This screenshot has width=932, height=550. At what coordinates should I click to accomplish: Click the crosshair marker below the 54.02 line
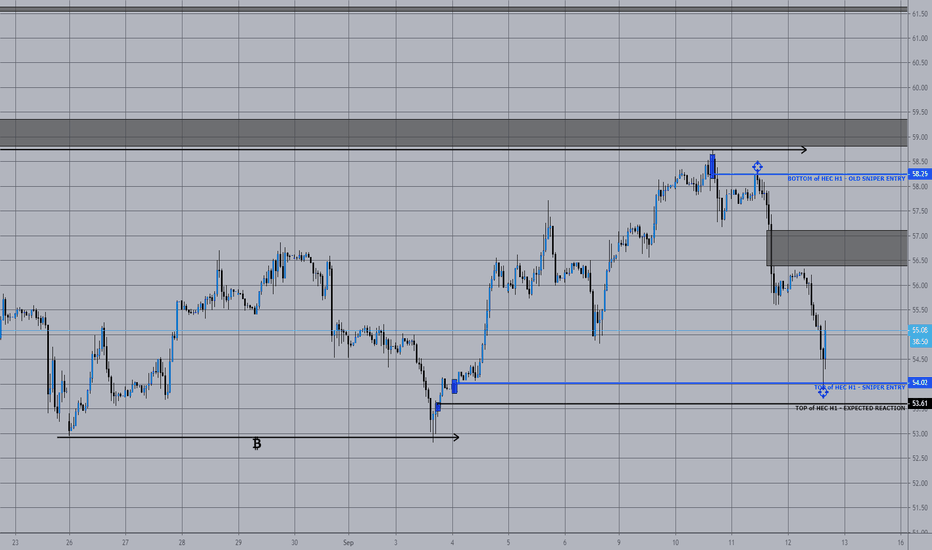tap(823, 392)
